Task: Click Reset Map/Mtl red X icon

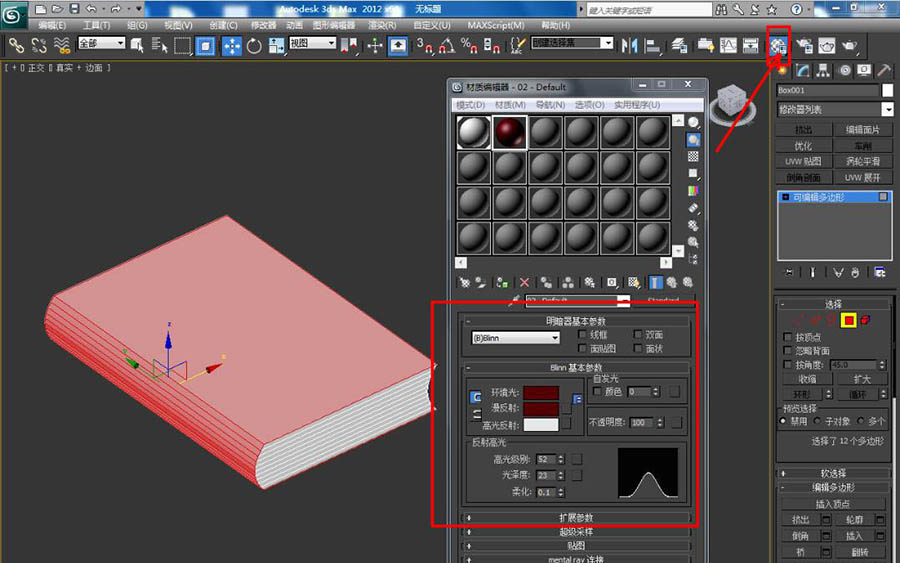Action: click(x=524, y=282)
